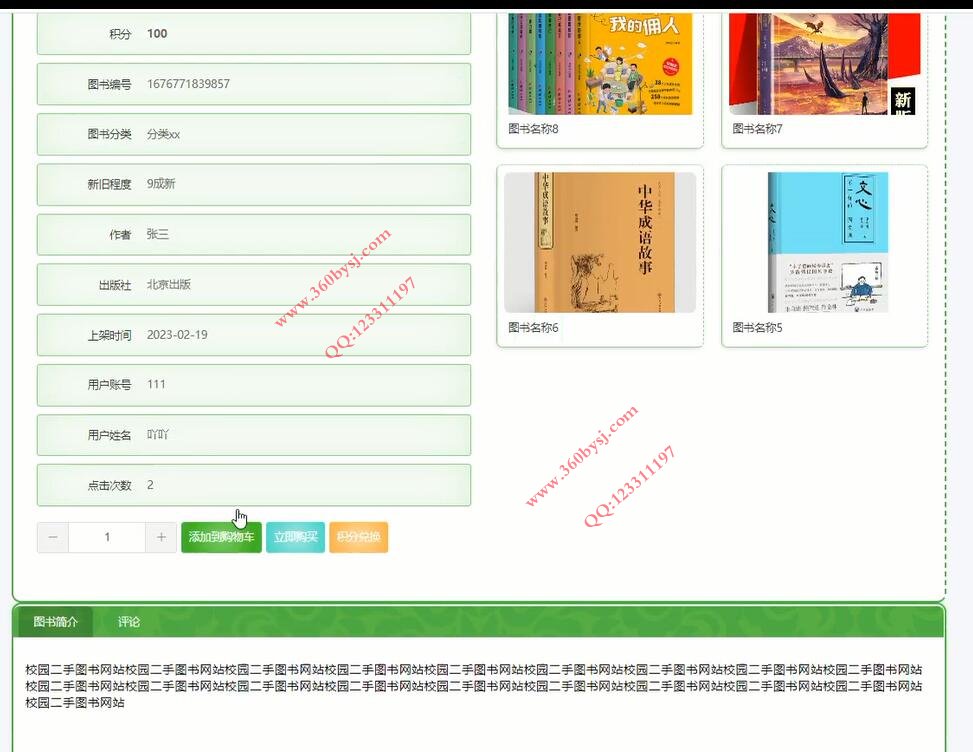This screenshot has height=752, width=973.
Task: Click the quantity input field showing 1
Action: click(107, 537)
